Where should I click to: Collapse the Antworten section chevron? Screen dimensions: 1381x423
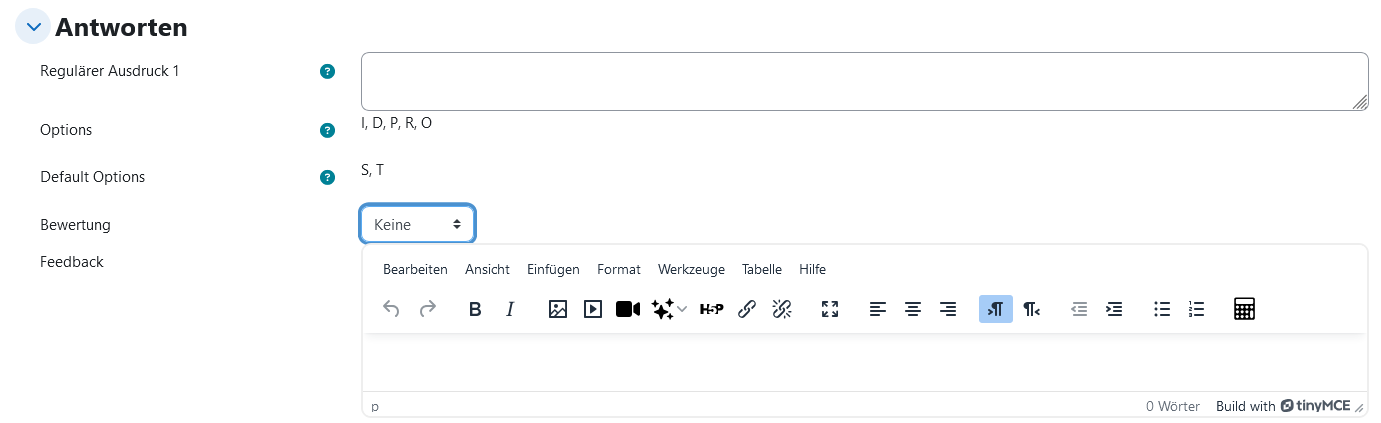coord(33,28)
